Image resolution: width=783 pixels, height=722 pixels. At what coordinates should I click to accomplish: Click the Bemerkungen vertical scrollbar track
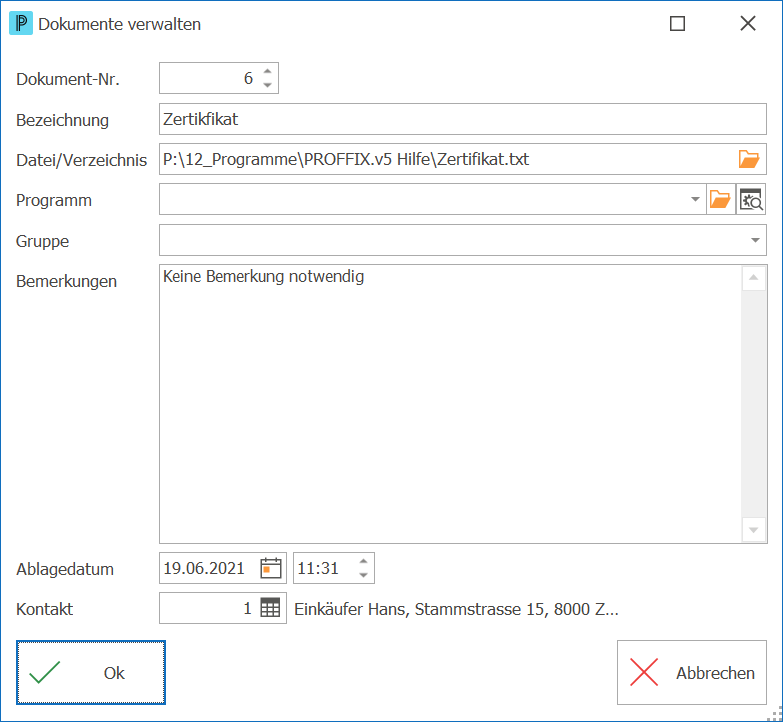[x=754, y=404]
